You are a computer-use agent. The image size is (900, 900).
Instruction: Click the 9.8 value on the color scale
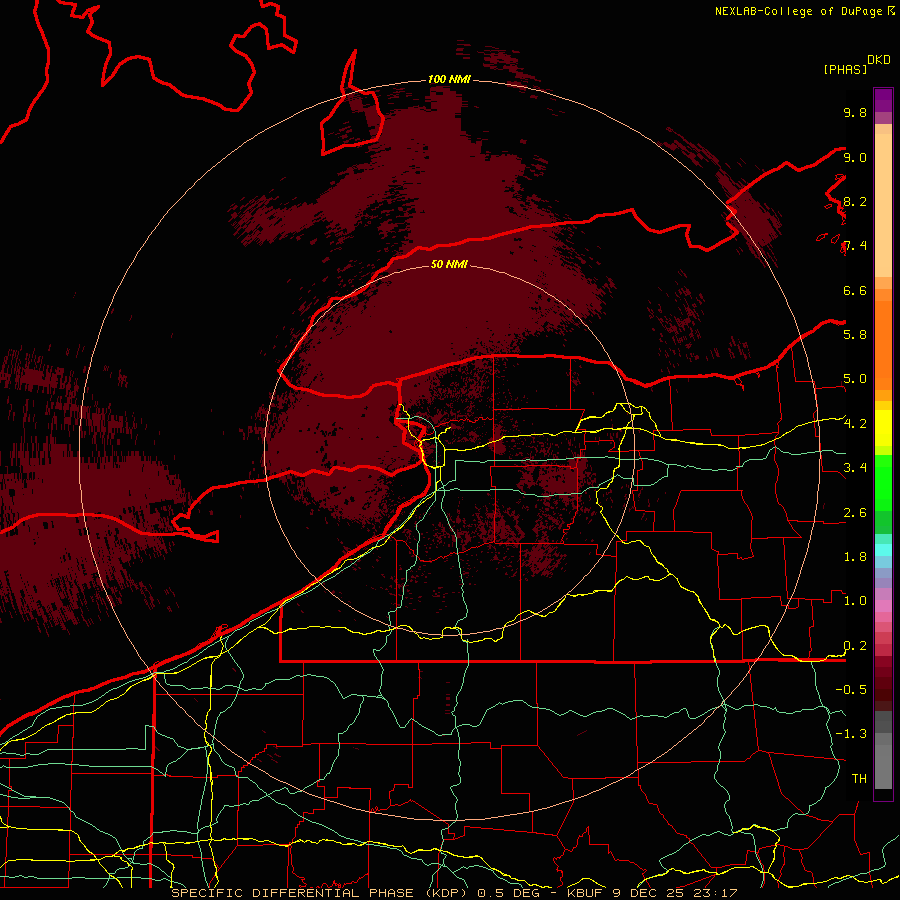855,113
